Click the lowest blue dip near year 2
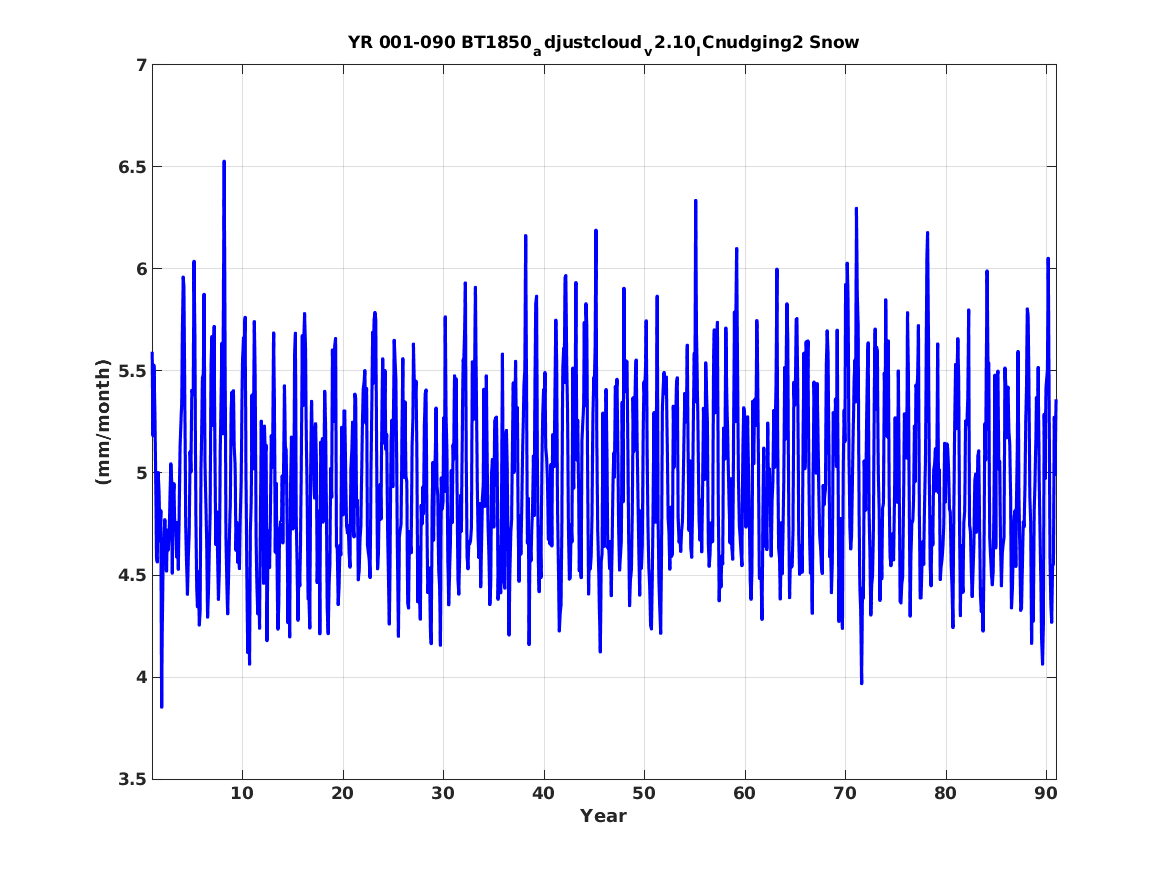Screen dimensions: 1167x875 click(x=162, y=705)
